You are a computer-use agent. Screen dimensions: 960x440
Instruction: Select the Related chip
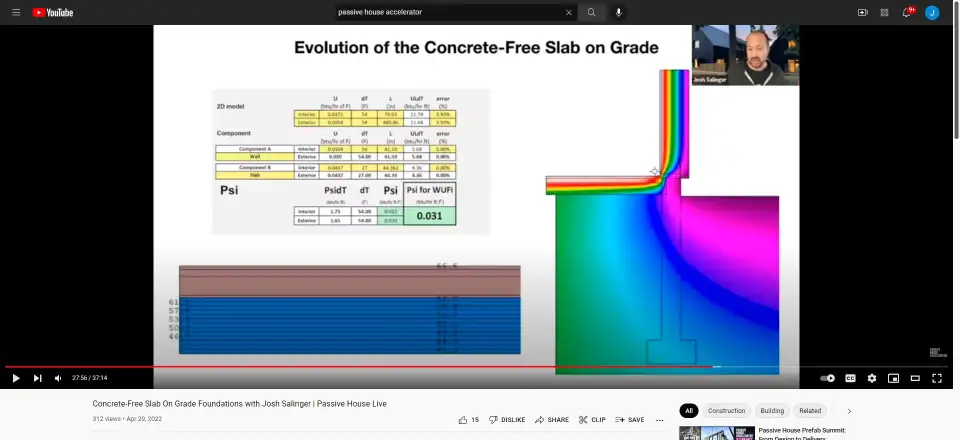pyautogui.click(x=810, y=411)
